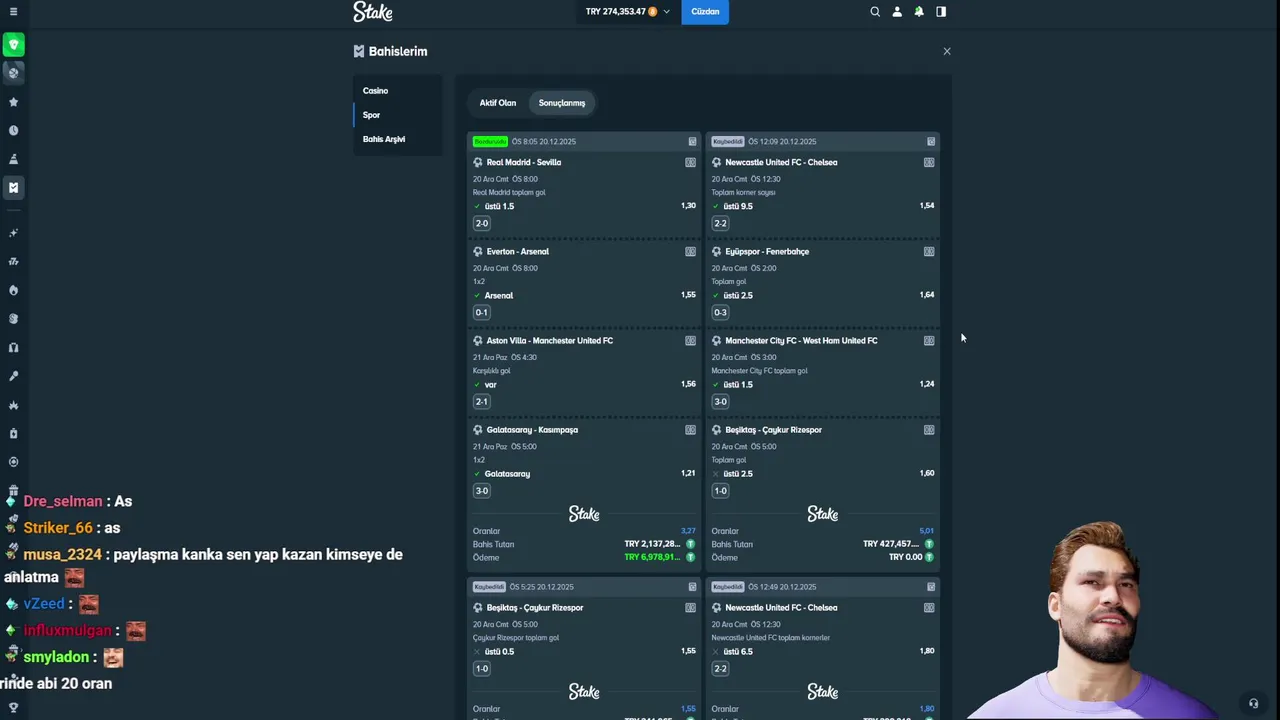
Task: Click vZeed username in chat overlay
Action: tap(44, 604)
